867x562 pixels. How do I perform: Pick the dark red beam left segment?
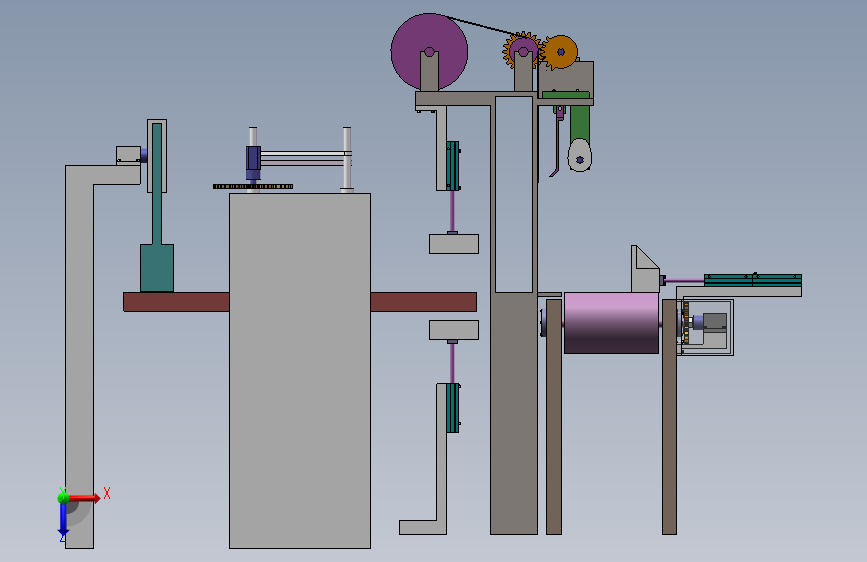click(x=176, y=302)
